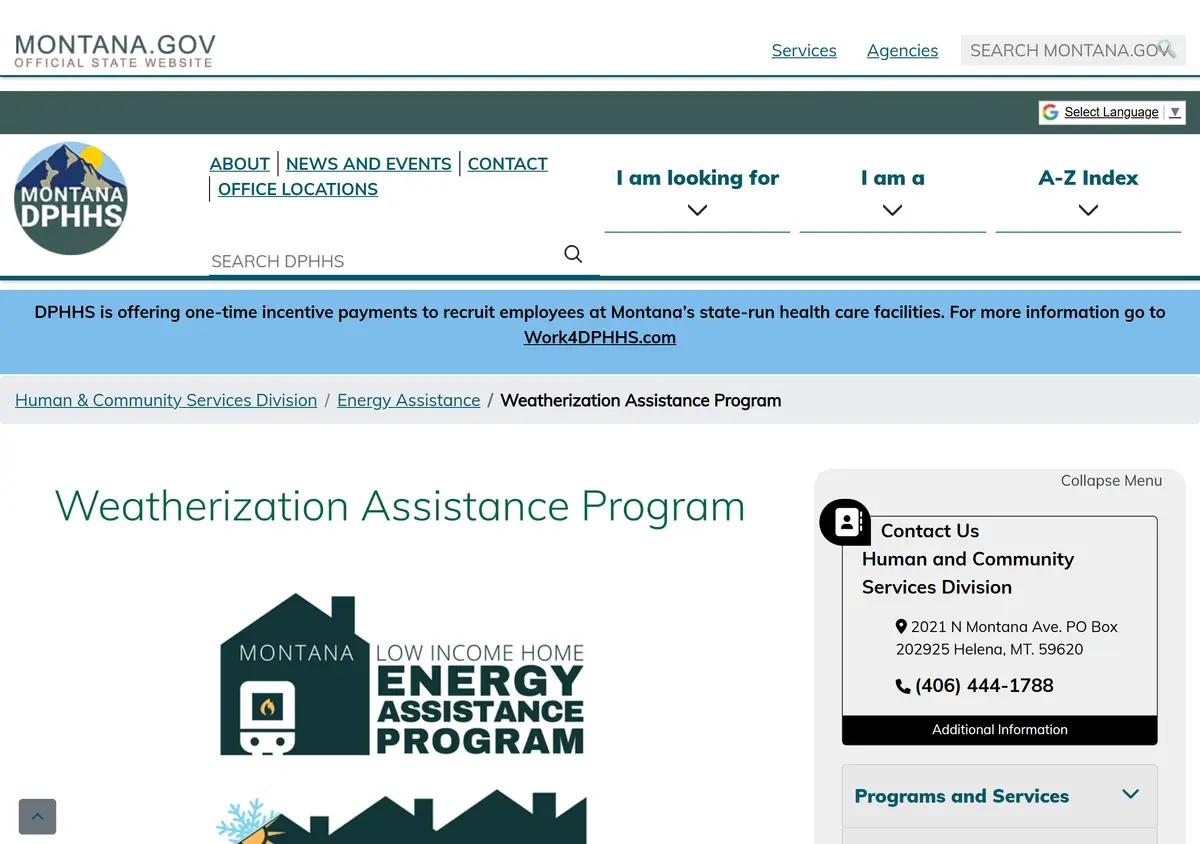1200x844 pixels.
Task: Open the CONTACT page link
Action: 508,164
